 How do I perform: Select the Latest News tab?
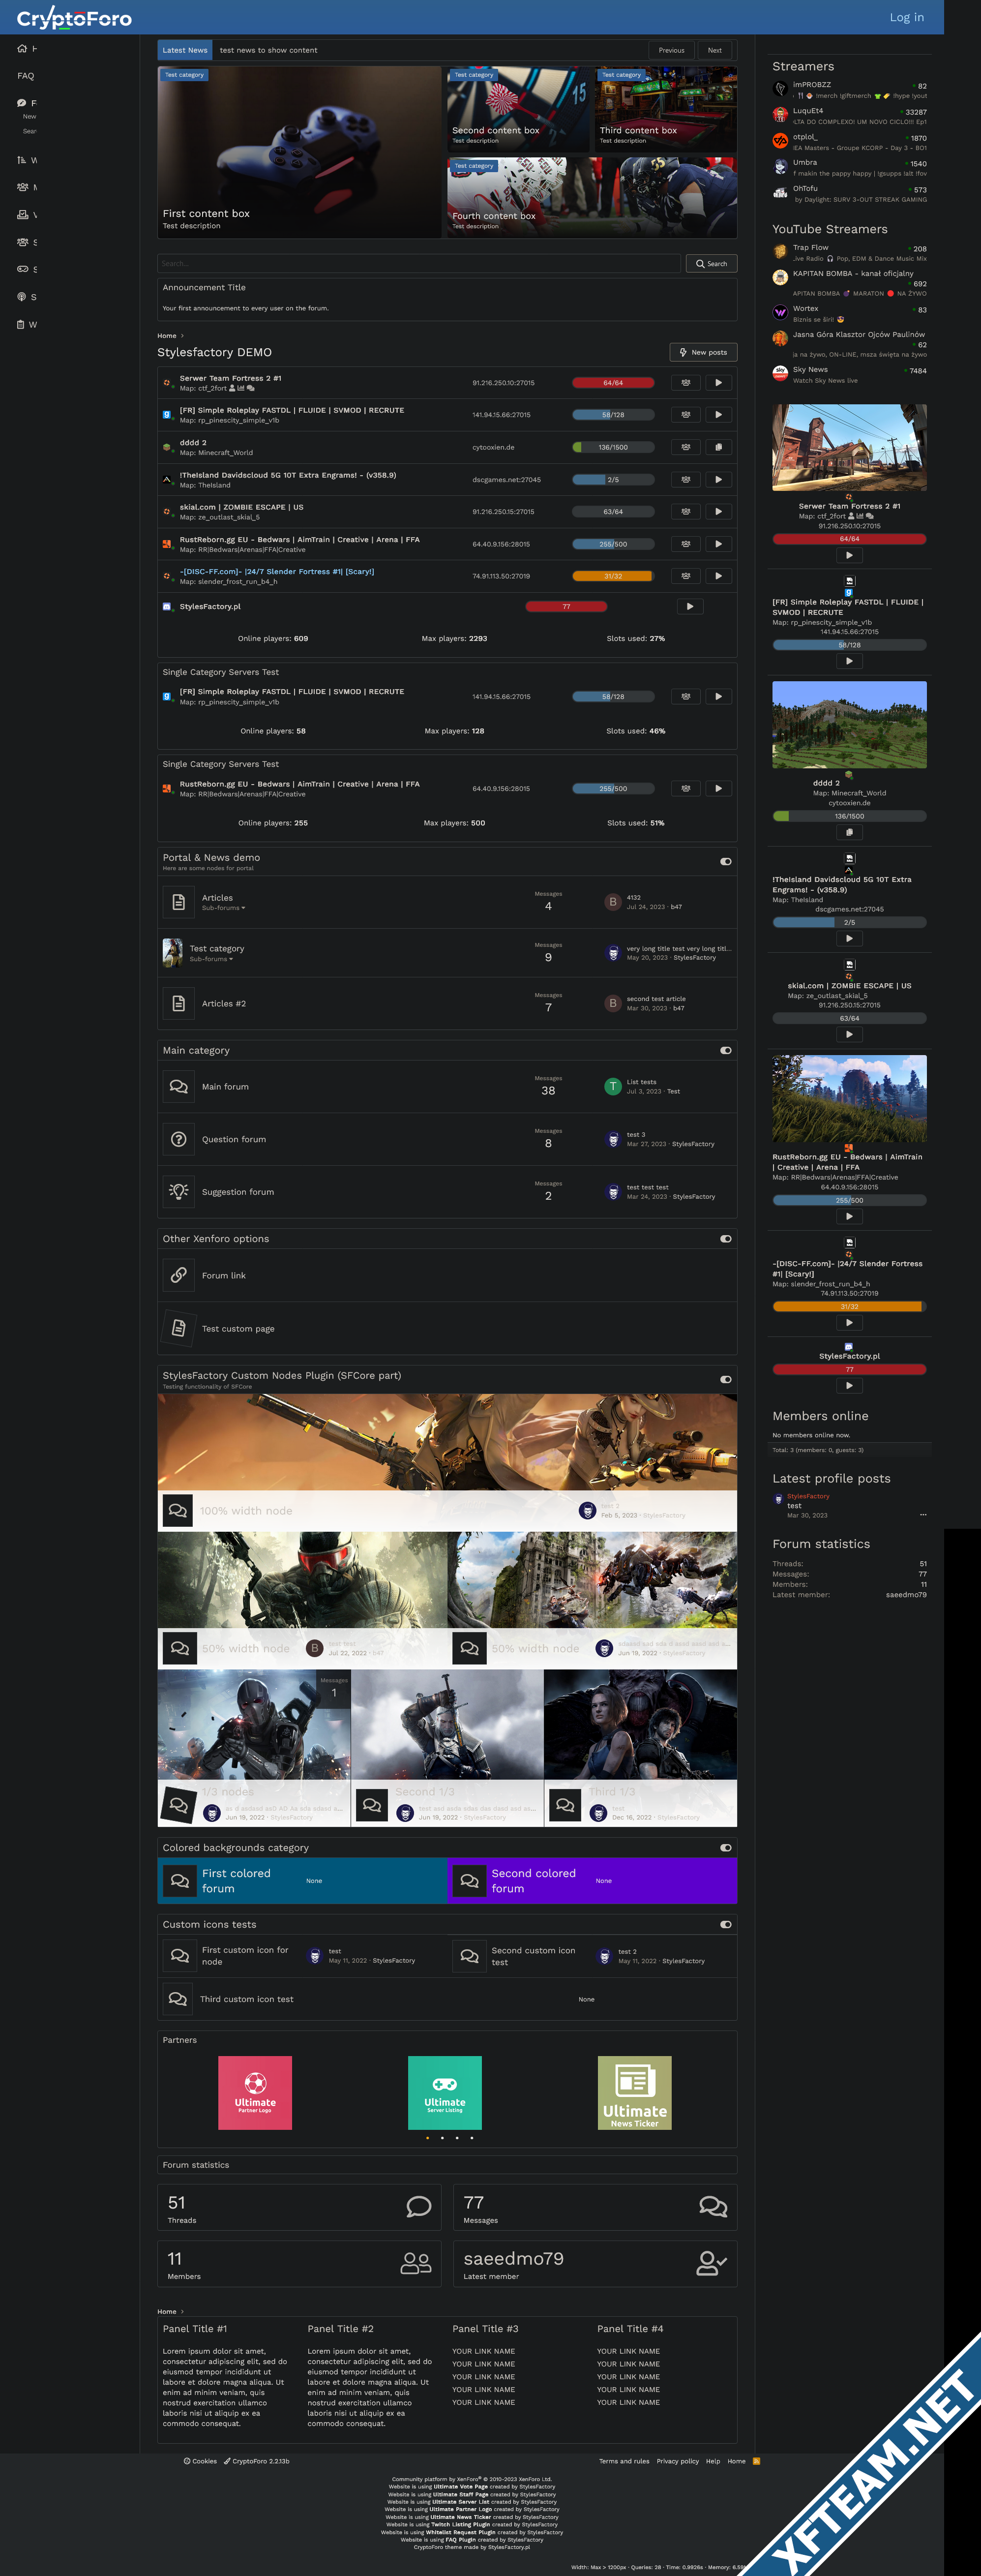tap(185, 50)
